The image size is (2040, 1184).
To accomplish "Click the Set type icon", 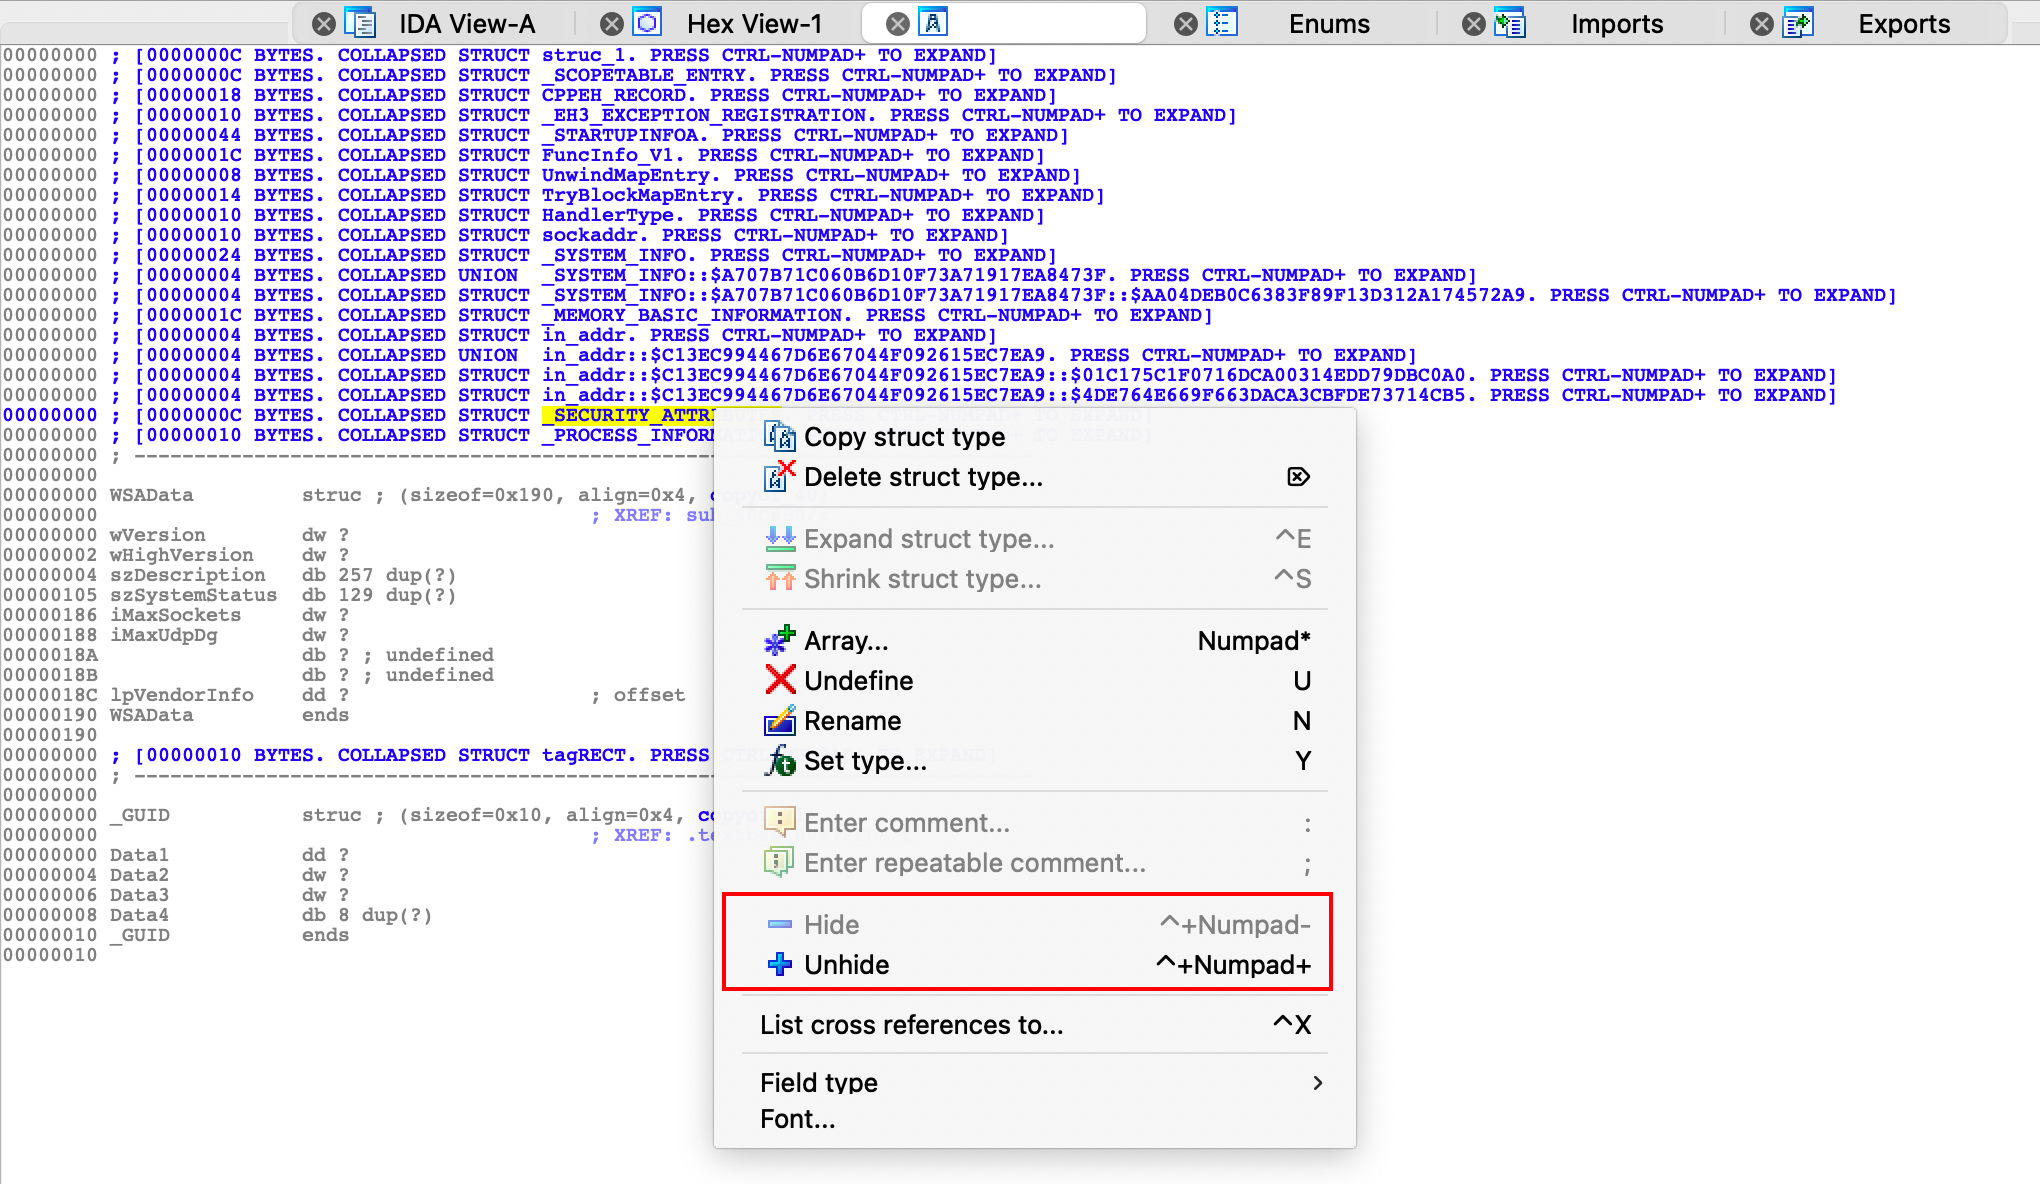I will (779, 761).
